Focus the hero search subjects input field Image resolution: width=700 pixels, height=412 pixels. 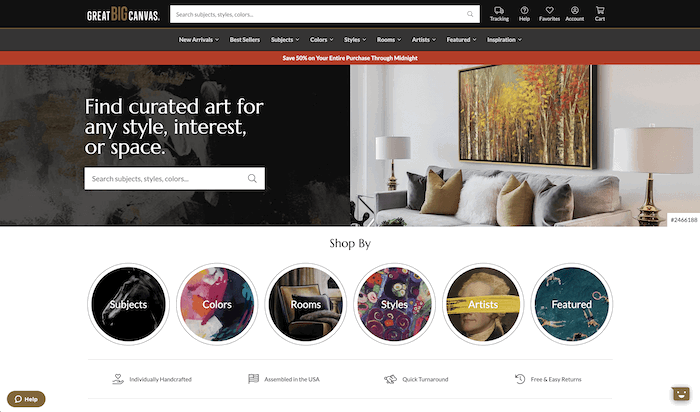click(165, 179)
